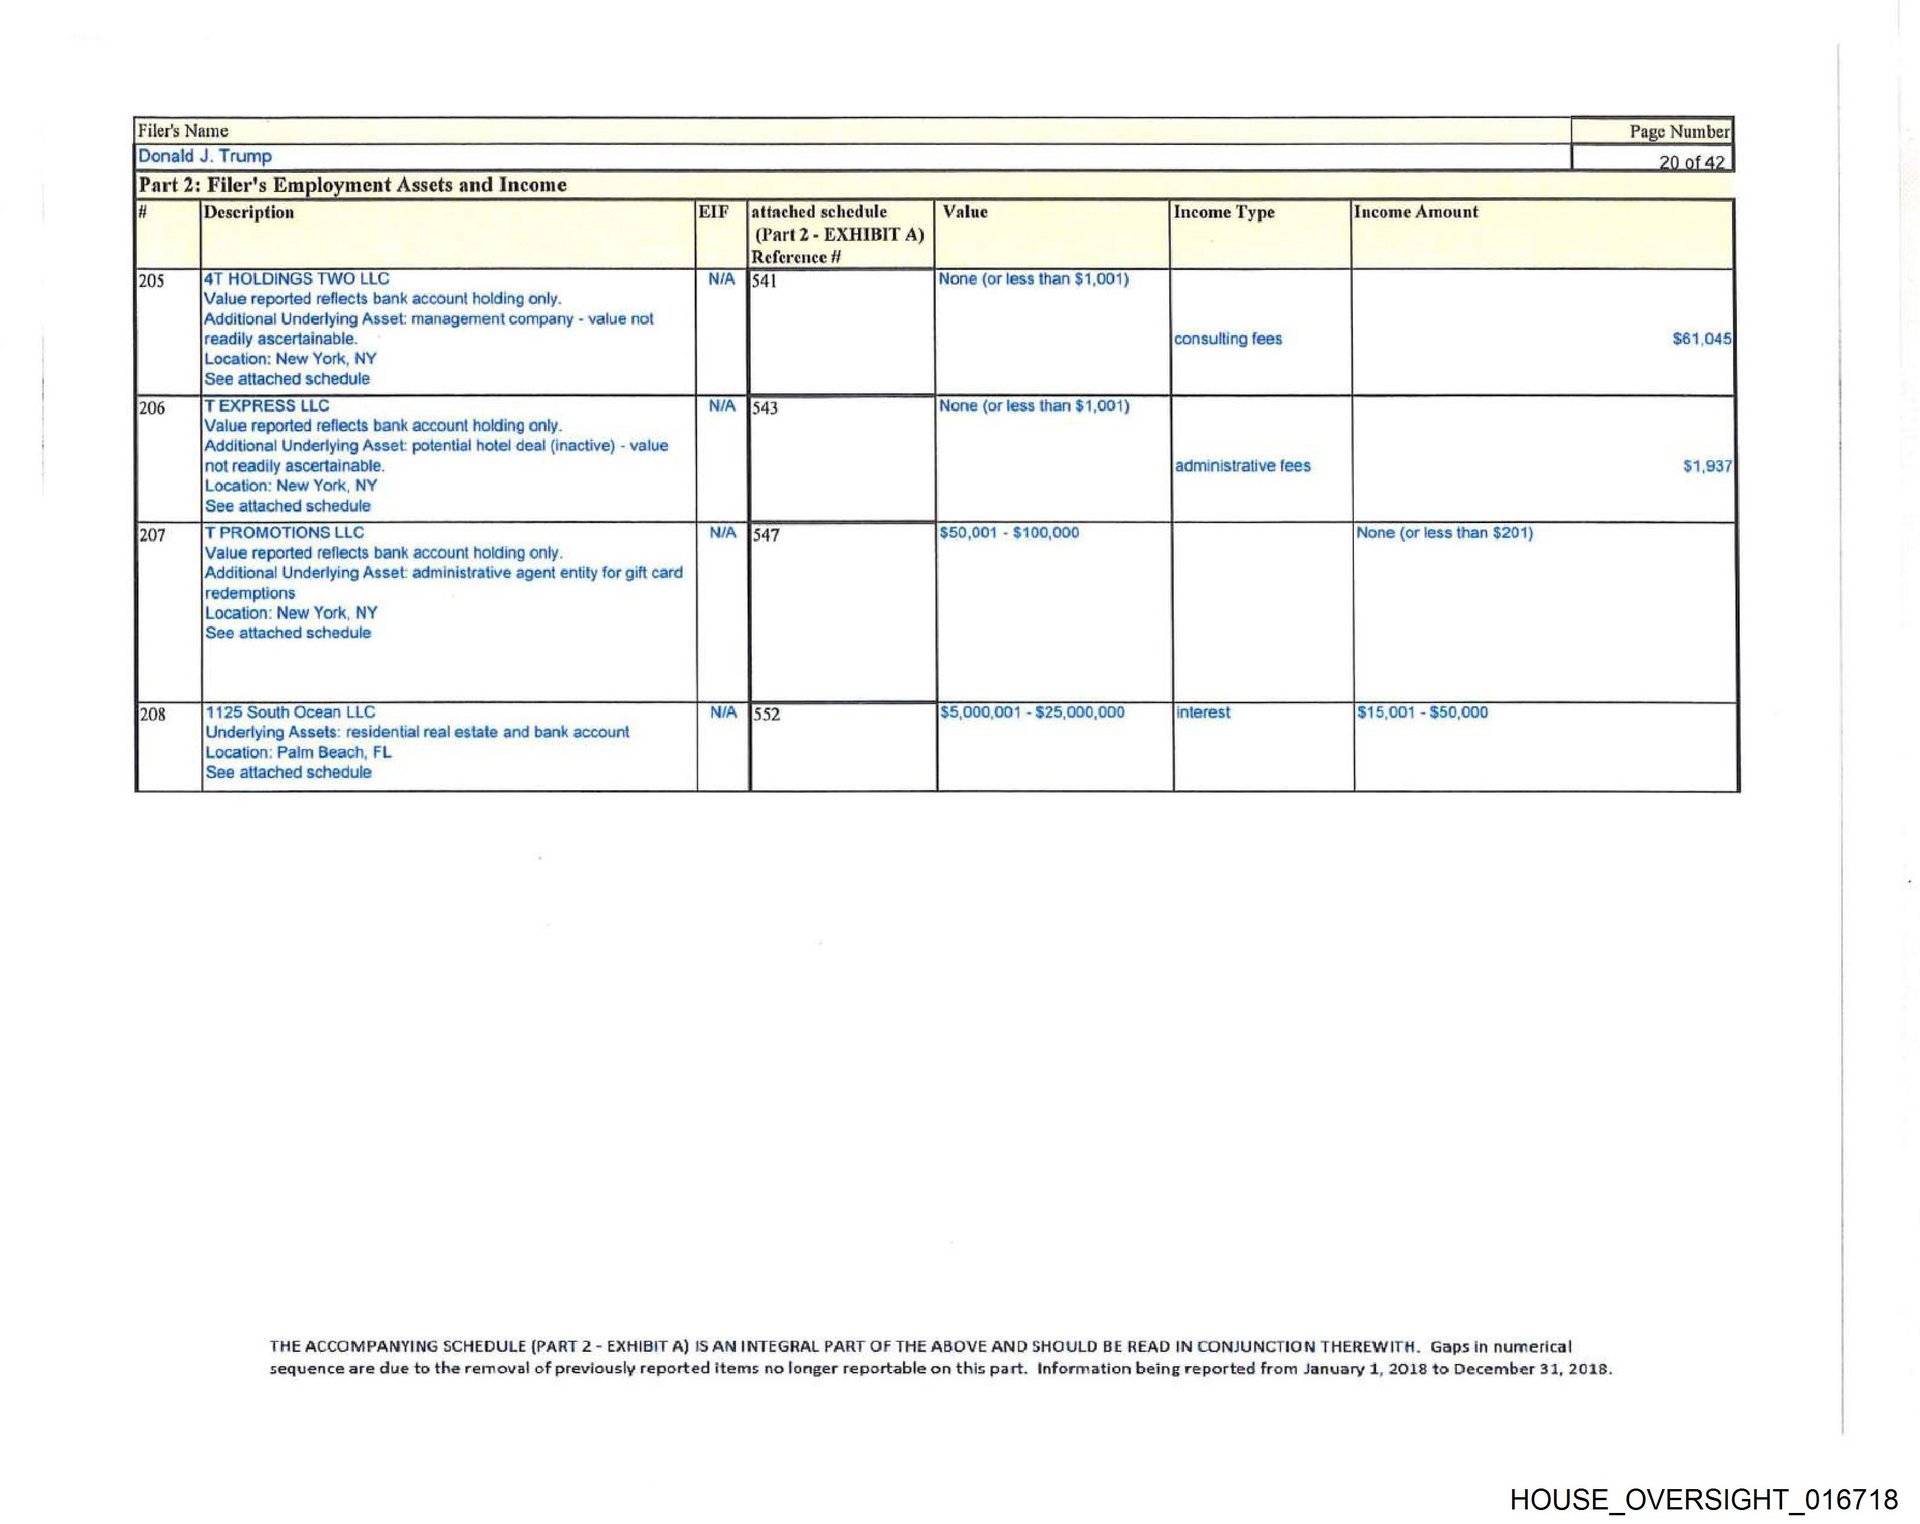Click the page number 20 of 42
Image resolution: width=1920 pixels, height=1524 pixels.
pyautogui.click(x=1691, y=162)
